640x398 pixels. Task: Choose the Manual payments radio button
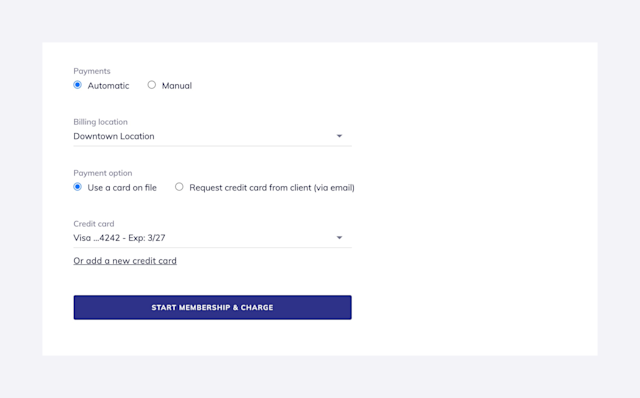(x=151, y=85)
